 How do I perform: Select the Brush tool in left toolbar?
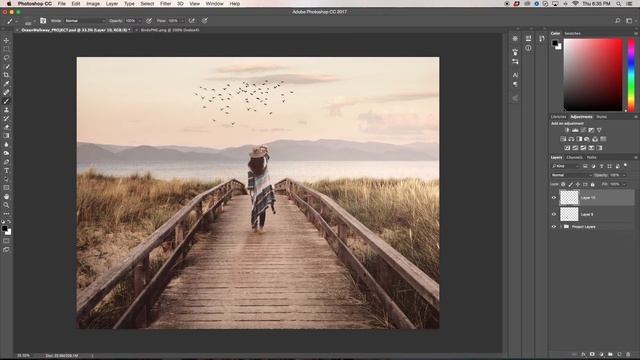coord(6,101)
